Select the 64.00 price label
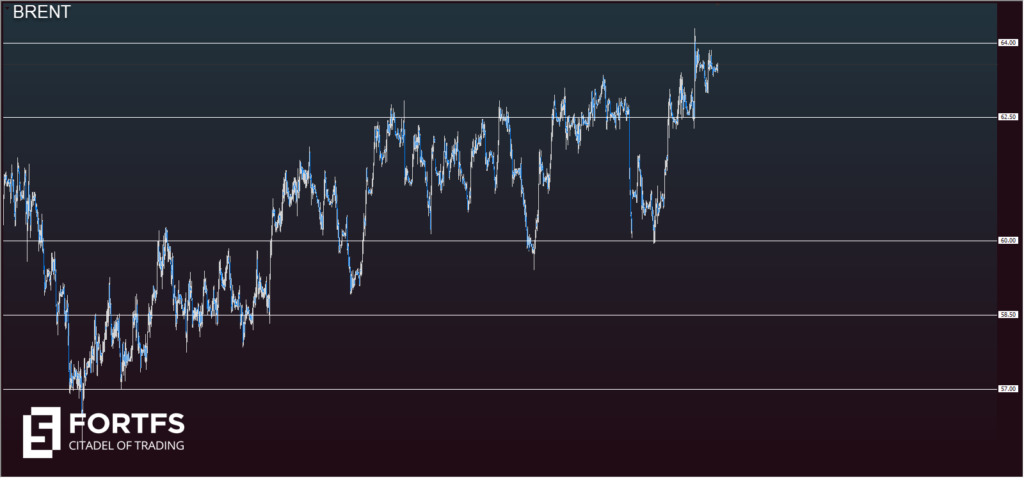This screenshot has width=1024, height=478. tap(1008, 43)
